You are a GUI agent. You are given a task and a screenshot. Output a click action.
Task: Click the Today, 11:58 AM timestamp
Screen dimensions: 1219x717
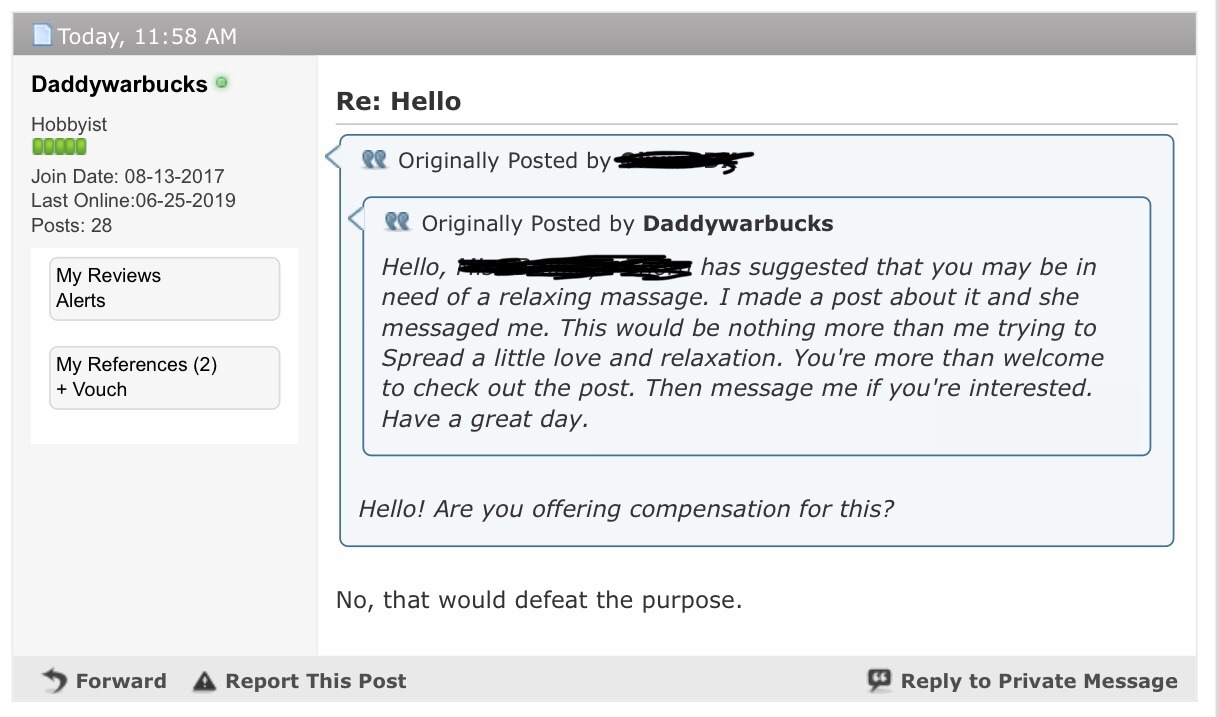[x=147, y=36]
